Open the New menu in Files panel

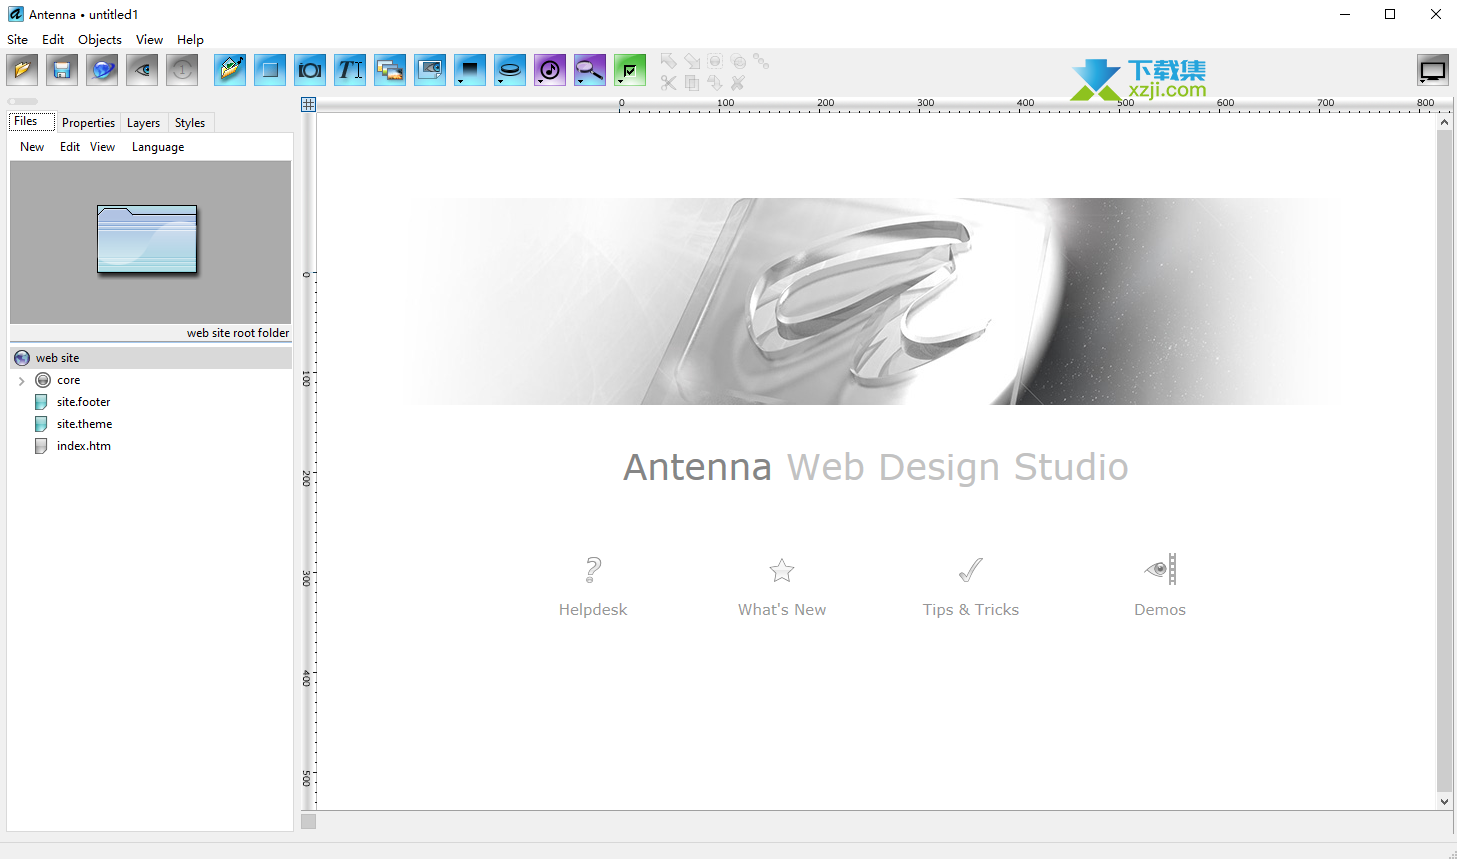(x=32, y=147)
